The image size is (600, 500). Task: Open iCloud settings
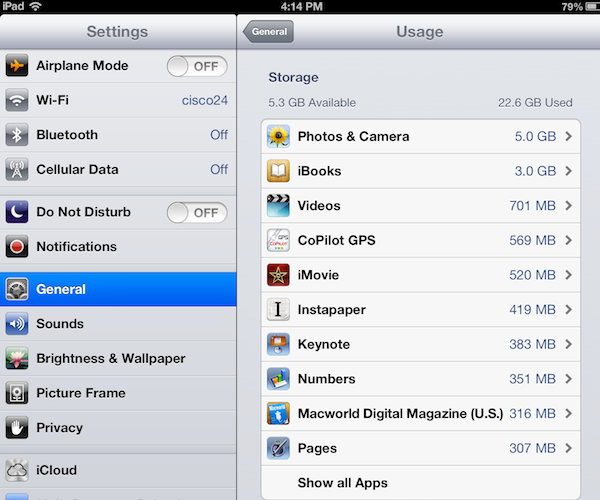[x=118, y=470]
